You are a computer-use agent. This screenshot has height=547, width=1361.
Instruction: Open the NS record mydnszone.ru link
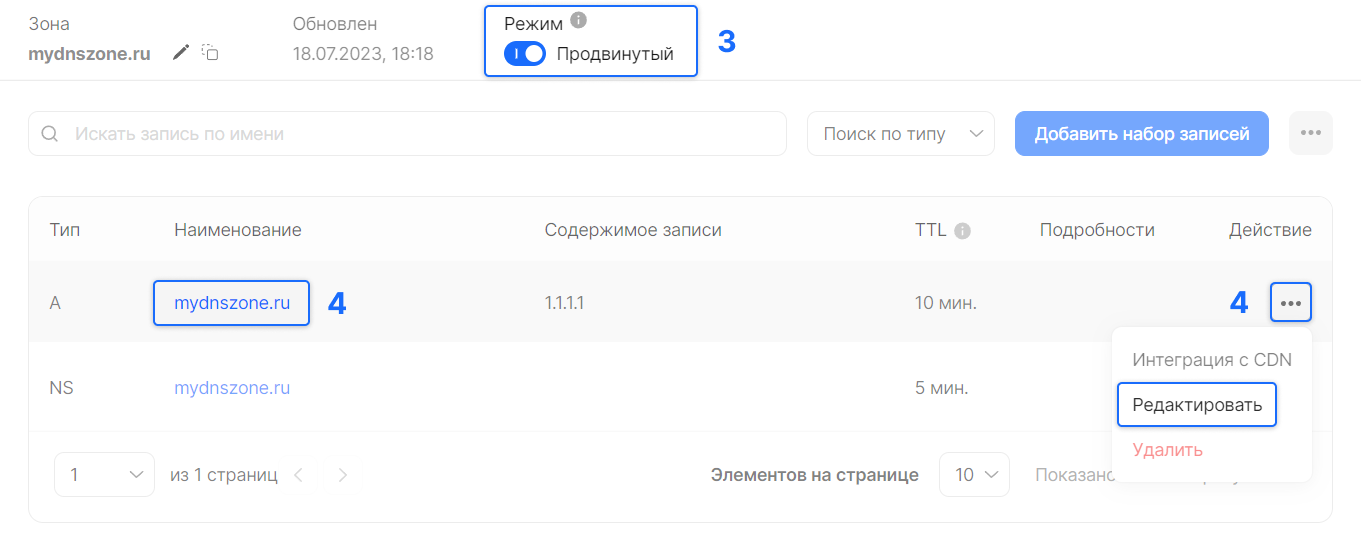(232, 387)
